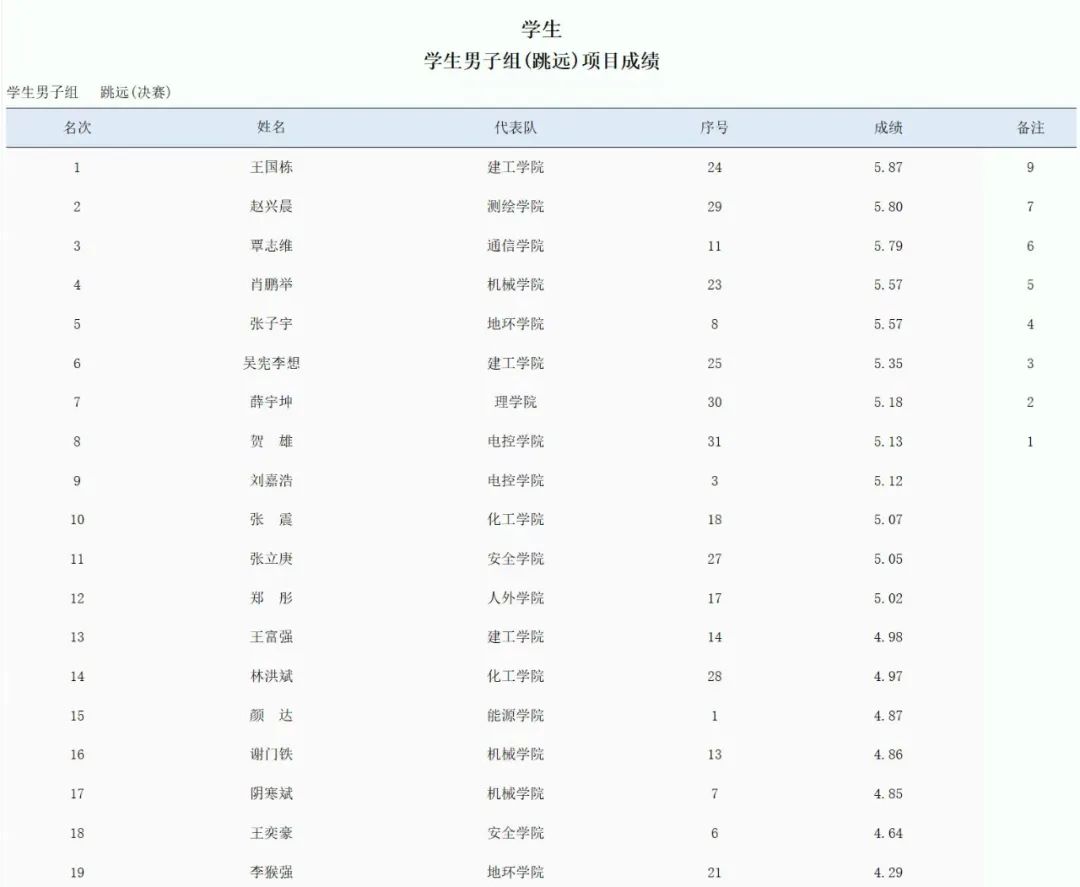Screen dimensions: 1080x887
Task: Click the 成绩 column header
Action: pos(888,128)
